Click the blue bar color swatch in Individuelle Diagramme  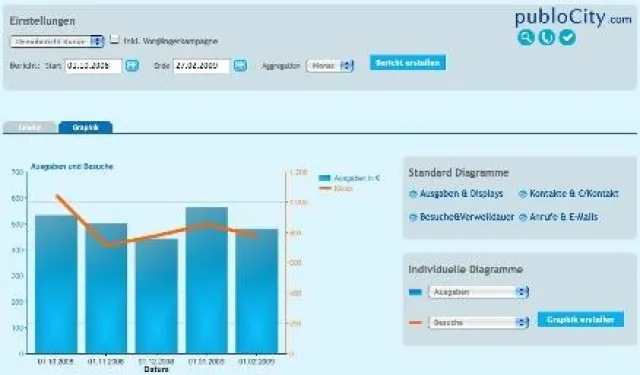tap(415, 292)
